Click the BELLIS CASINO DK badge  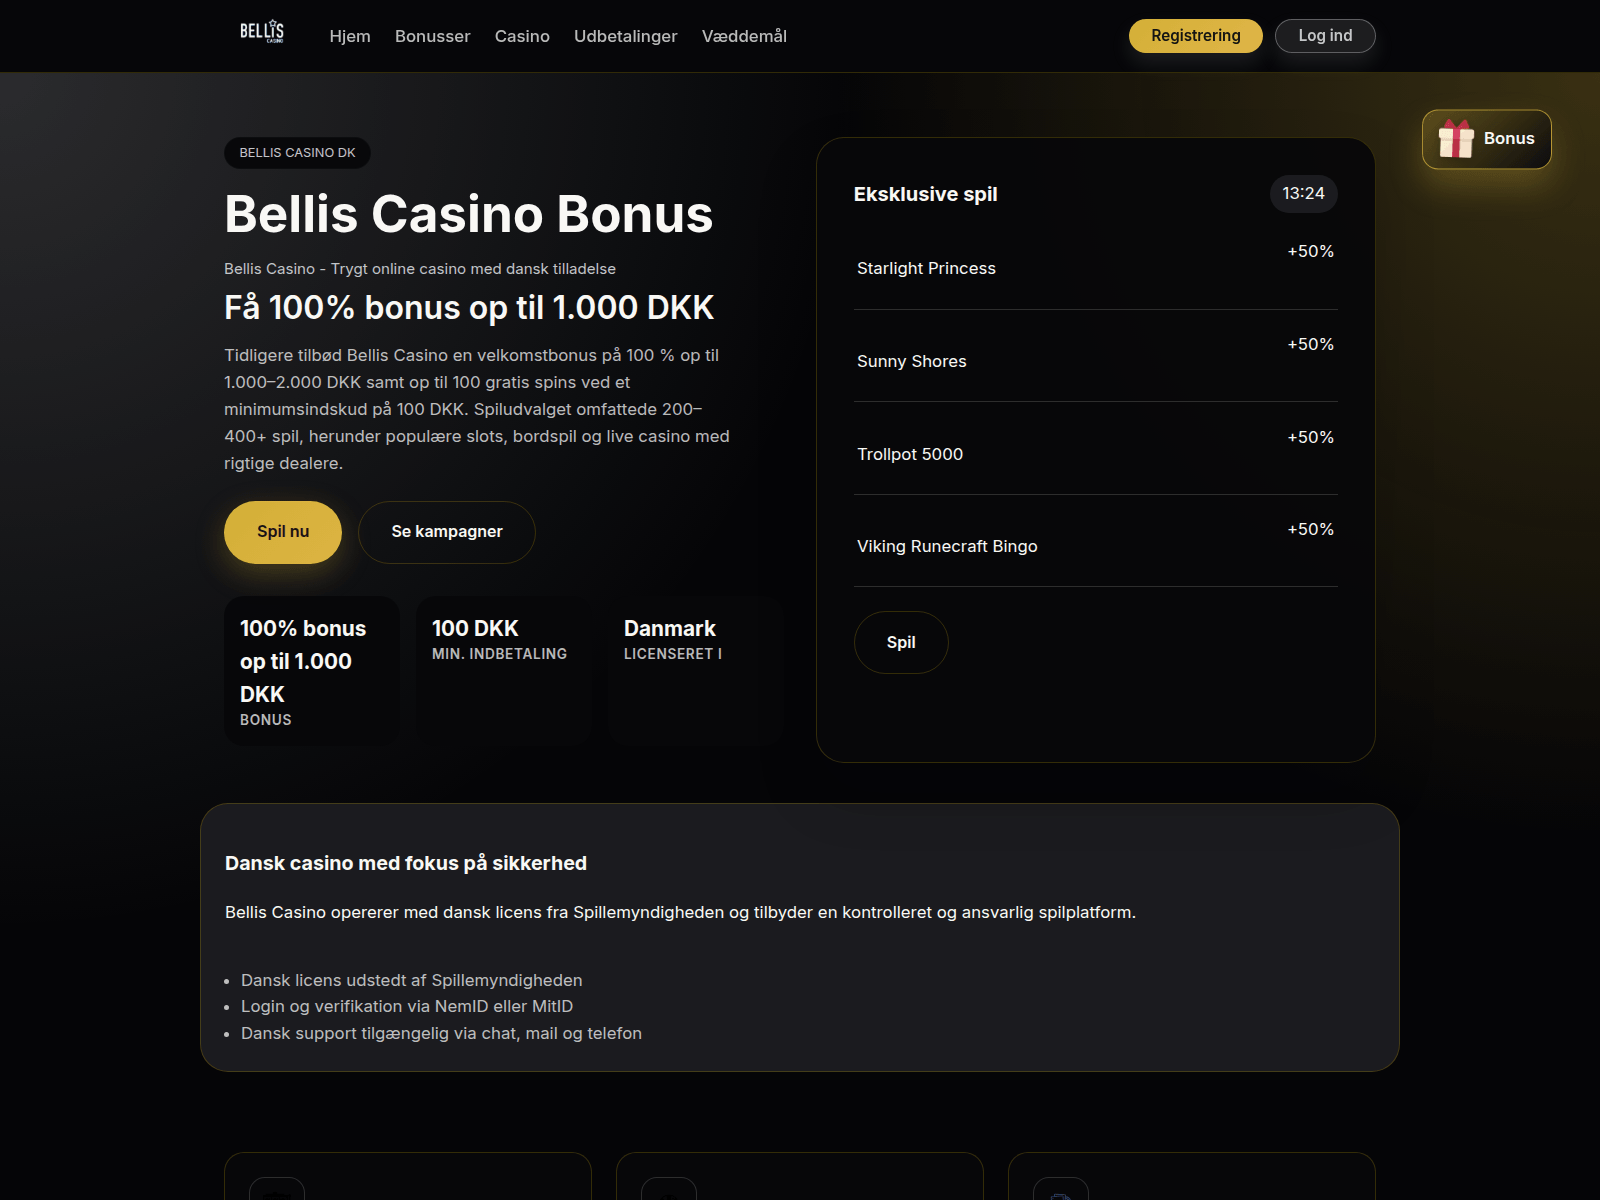[297, 153]
